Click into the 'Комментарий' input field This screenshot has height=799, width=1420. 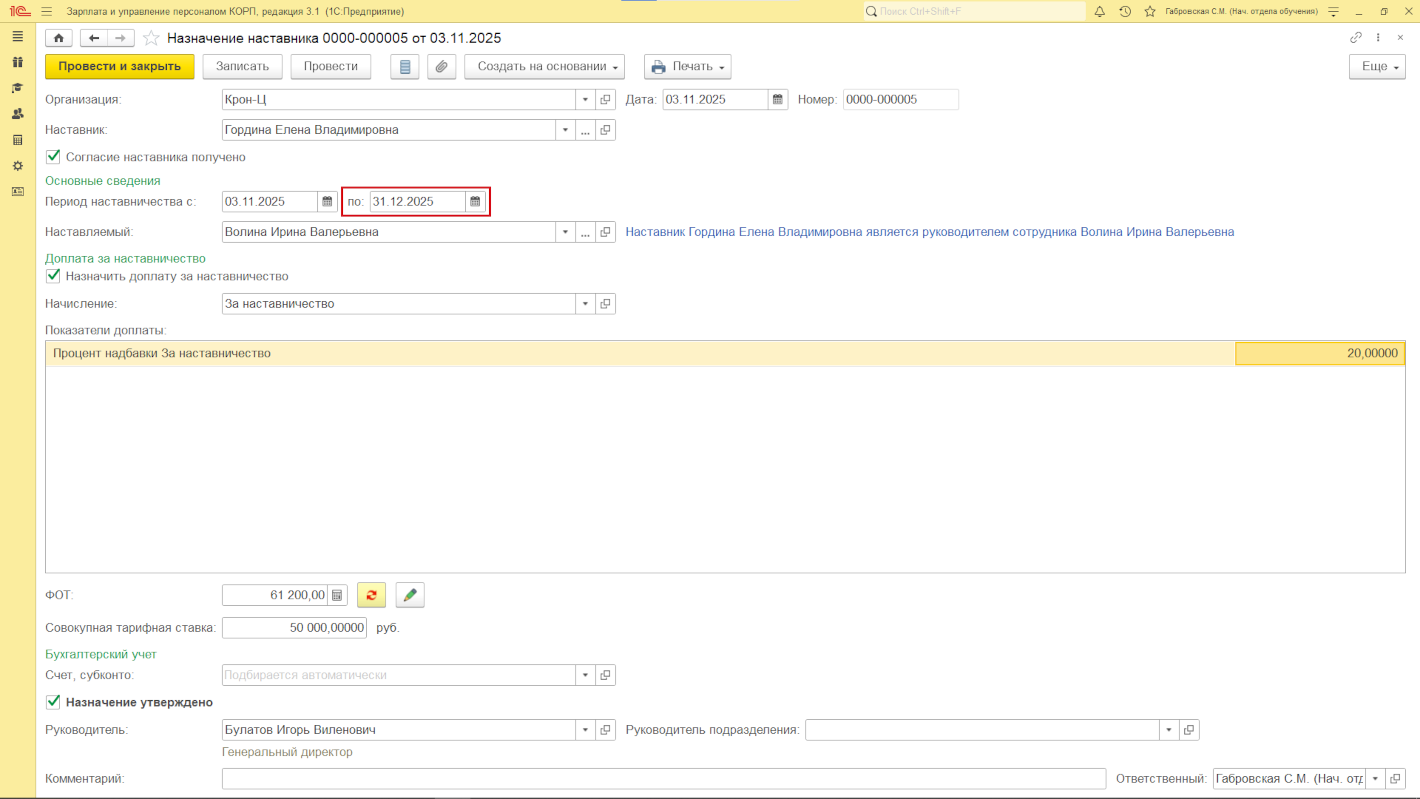click(x=664, y=779)
